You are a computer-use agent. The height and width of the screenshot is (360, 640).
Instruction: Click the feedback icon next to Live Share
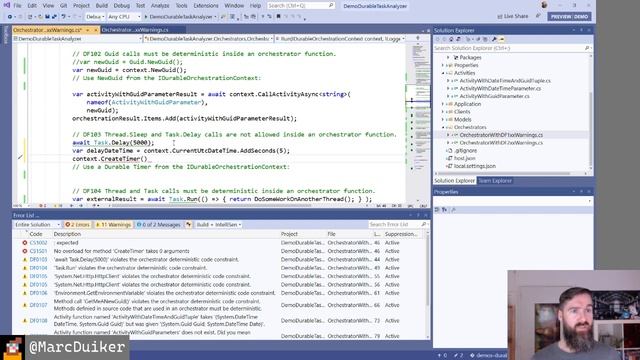[538, 16]
